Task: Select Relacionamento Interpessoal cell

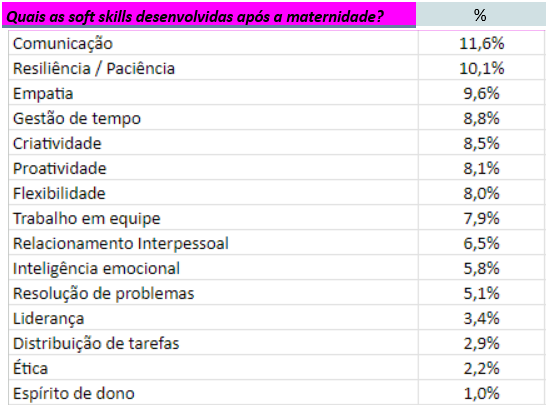Action: click(213, 242)
